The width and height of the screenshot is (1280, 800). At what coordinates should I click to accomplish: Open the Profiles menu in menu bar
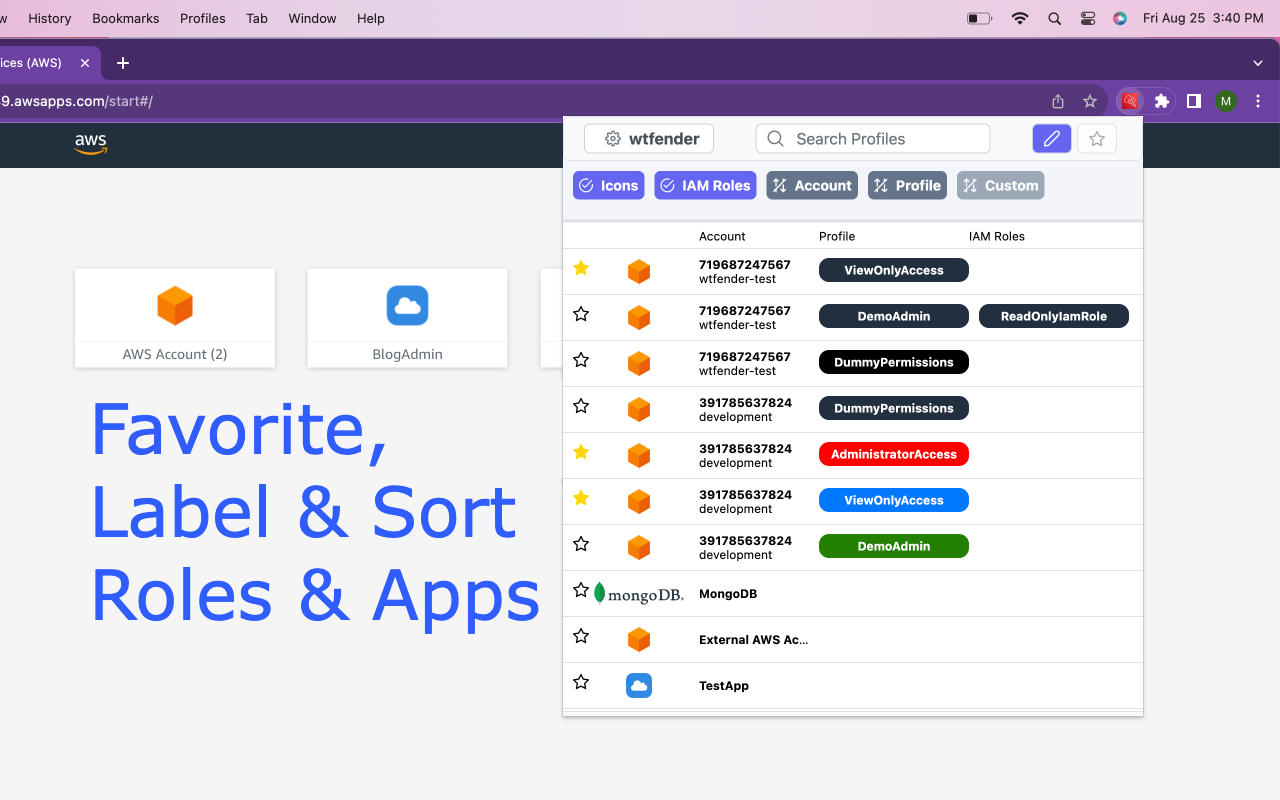click(202, 18)
